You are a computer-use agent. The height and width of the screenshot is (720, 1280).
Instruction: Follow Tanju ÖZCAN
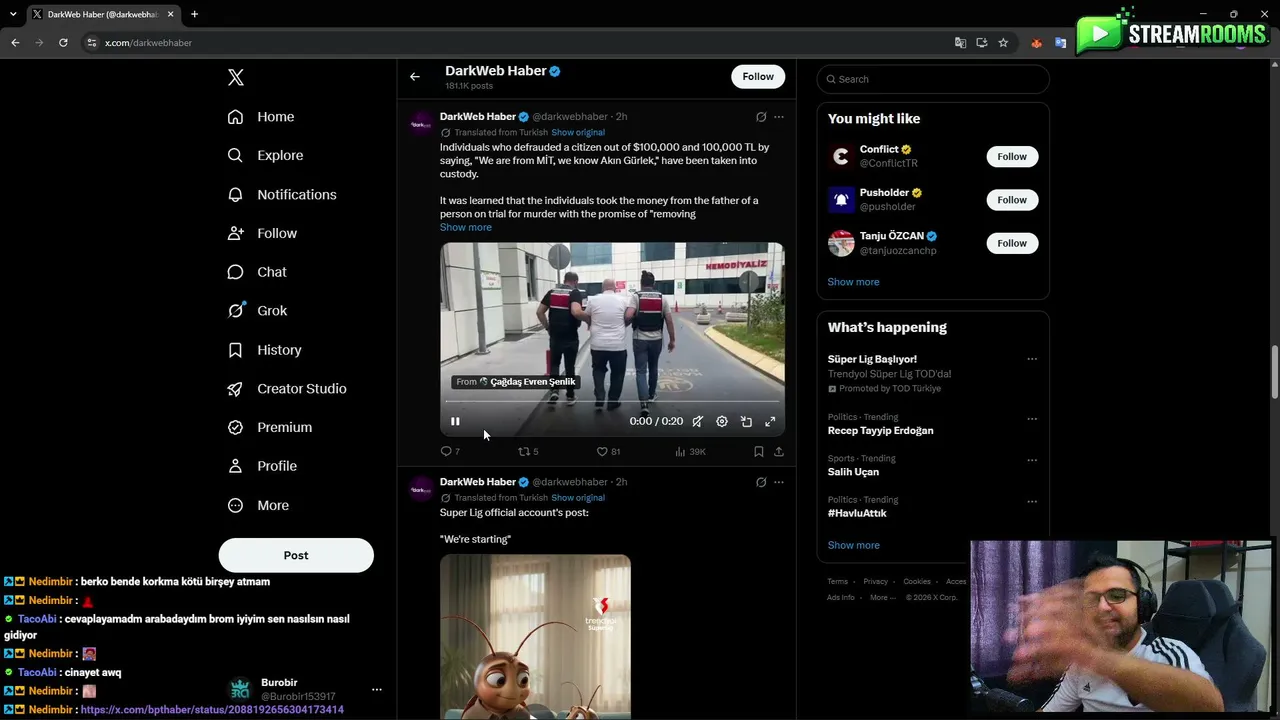click(1012, 243)
